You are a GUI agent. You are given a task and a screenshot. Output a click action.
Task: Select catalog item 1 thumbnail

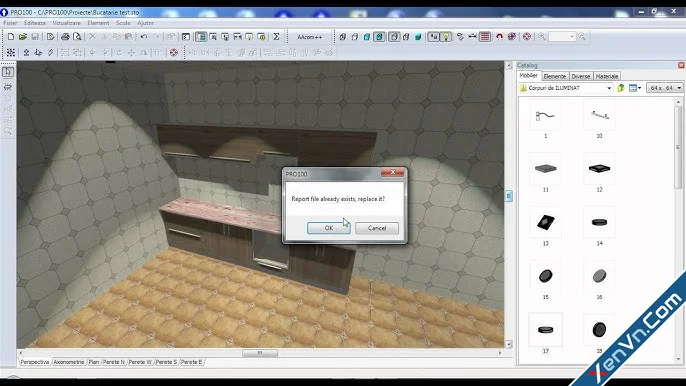pos(545,115)
